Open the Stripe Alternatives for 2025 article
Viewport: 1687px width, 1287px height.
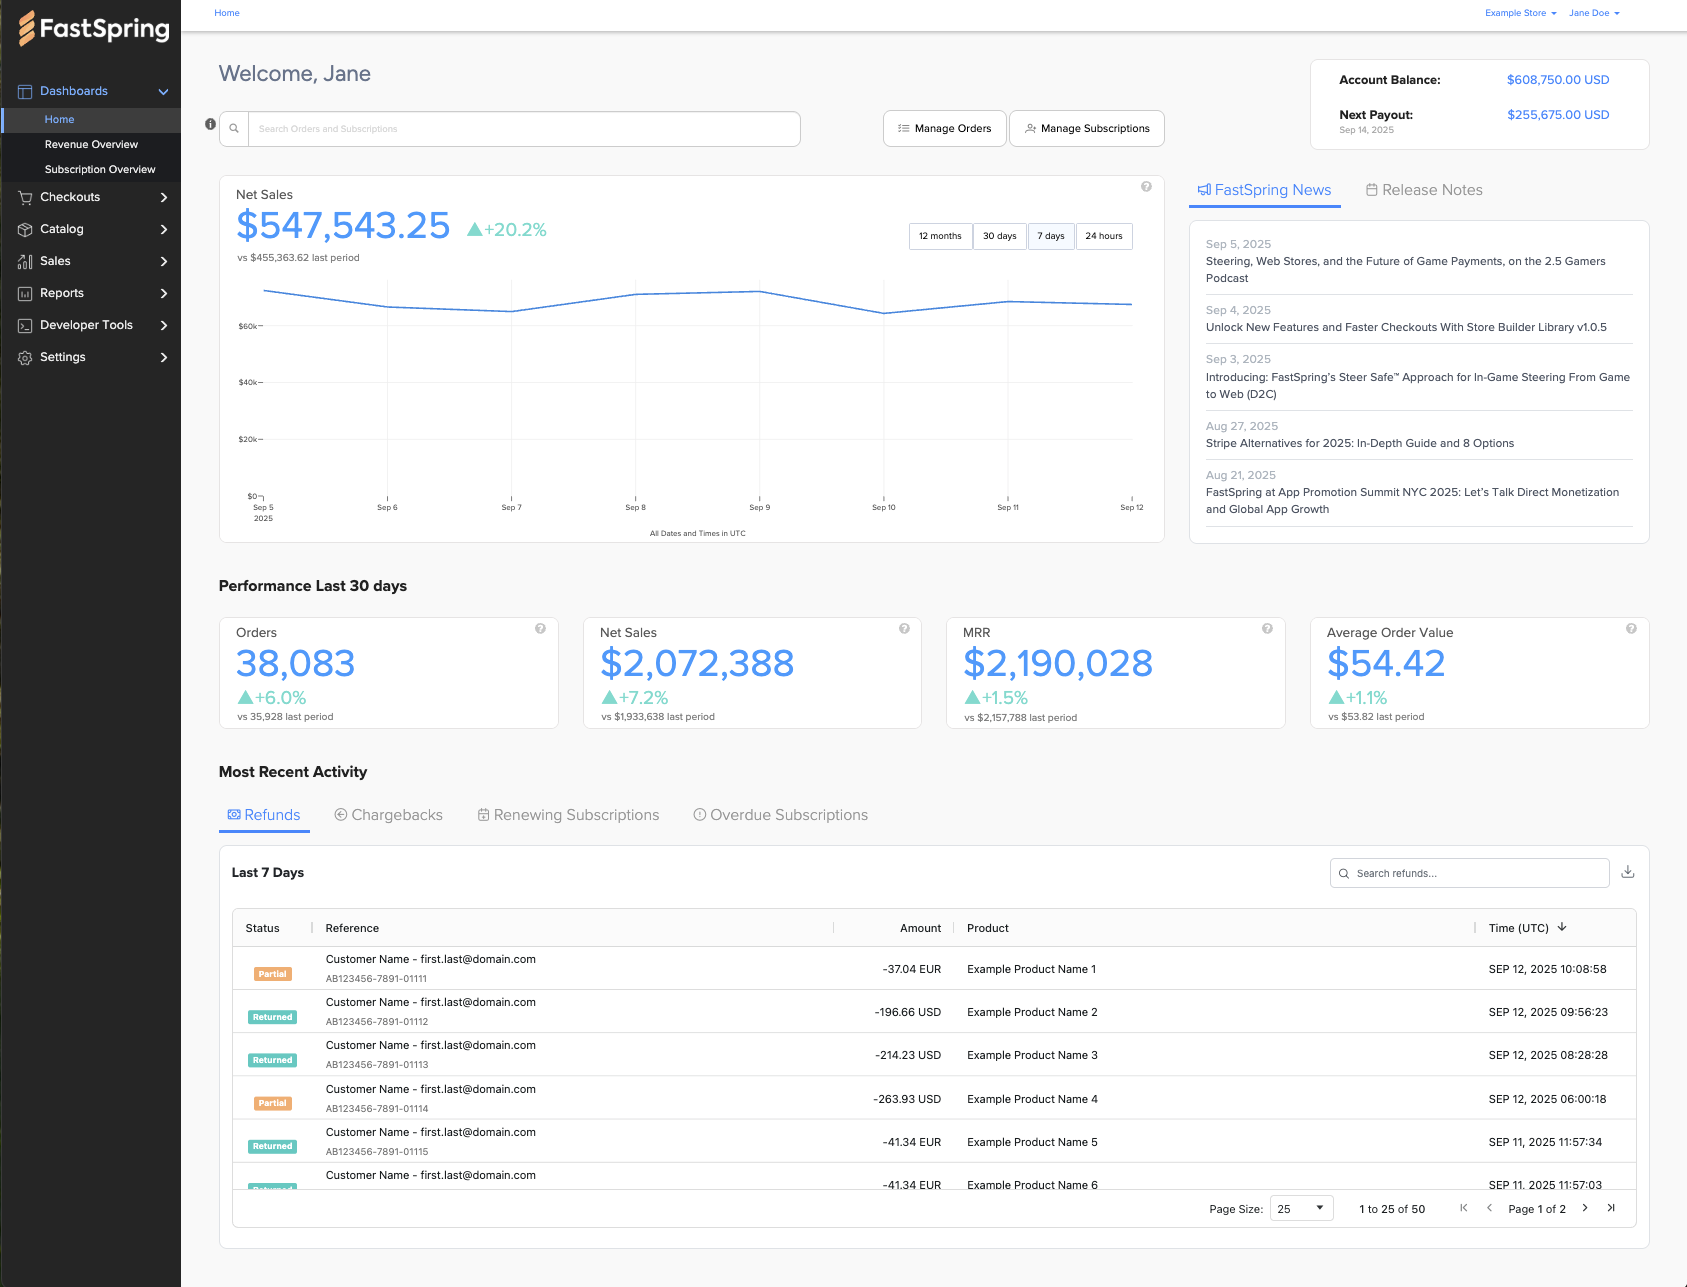tap(1360, 443)
